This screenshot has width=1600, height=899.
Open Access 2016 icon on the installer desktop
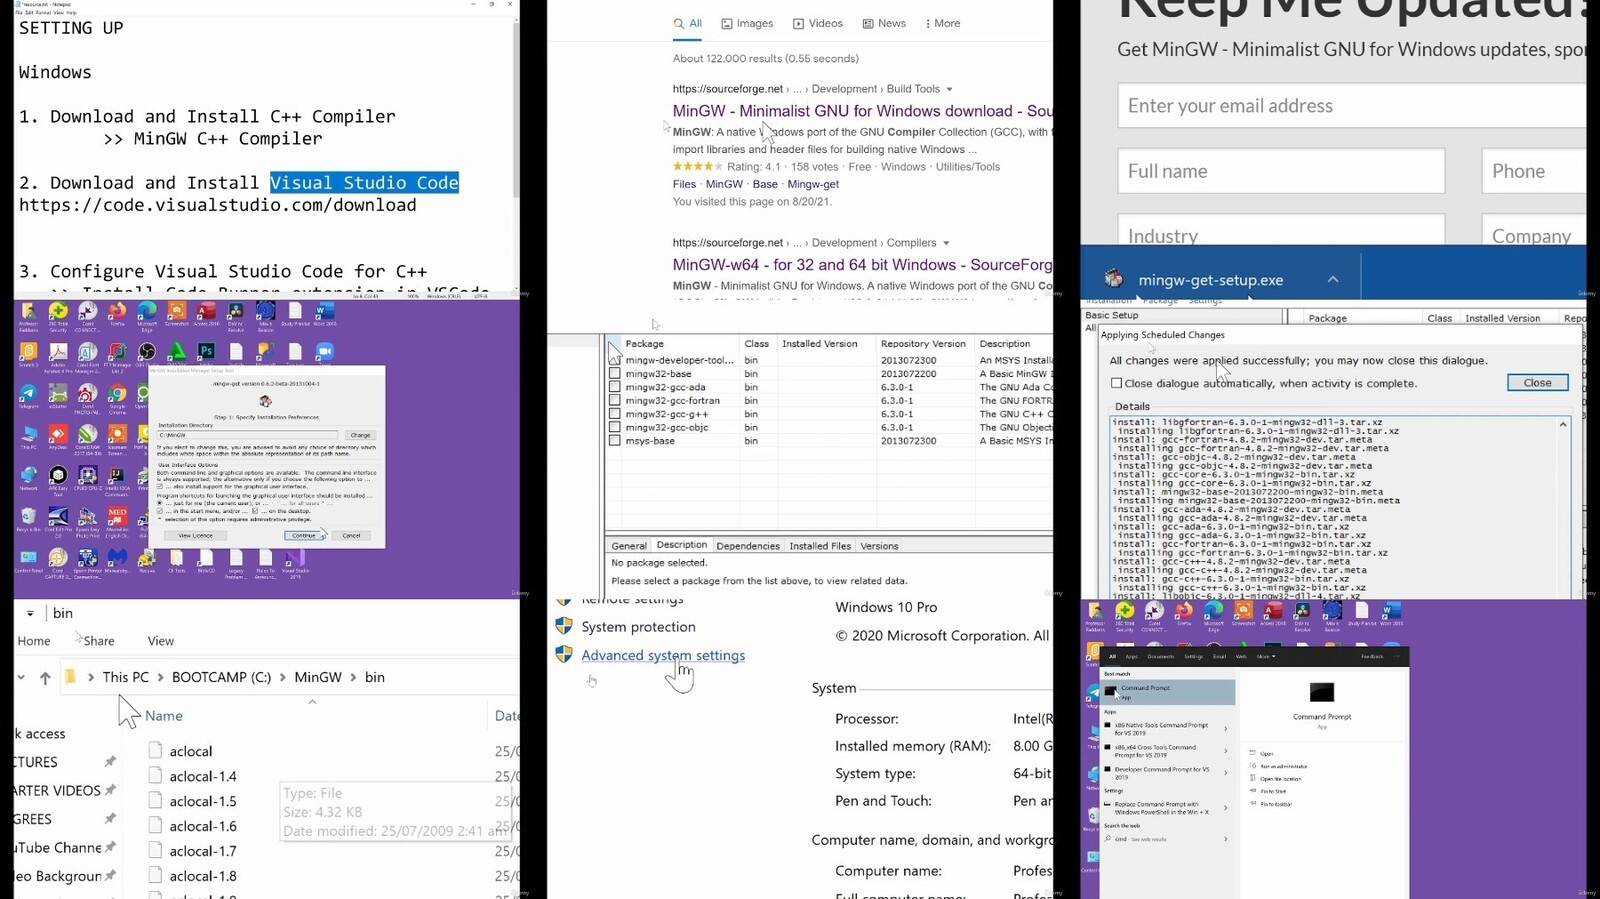pos(206,311)
